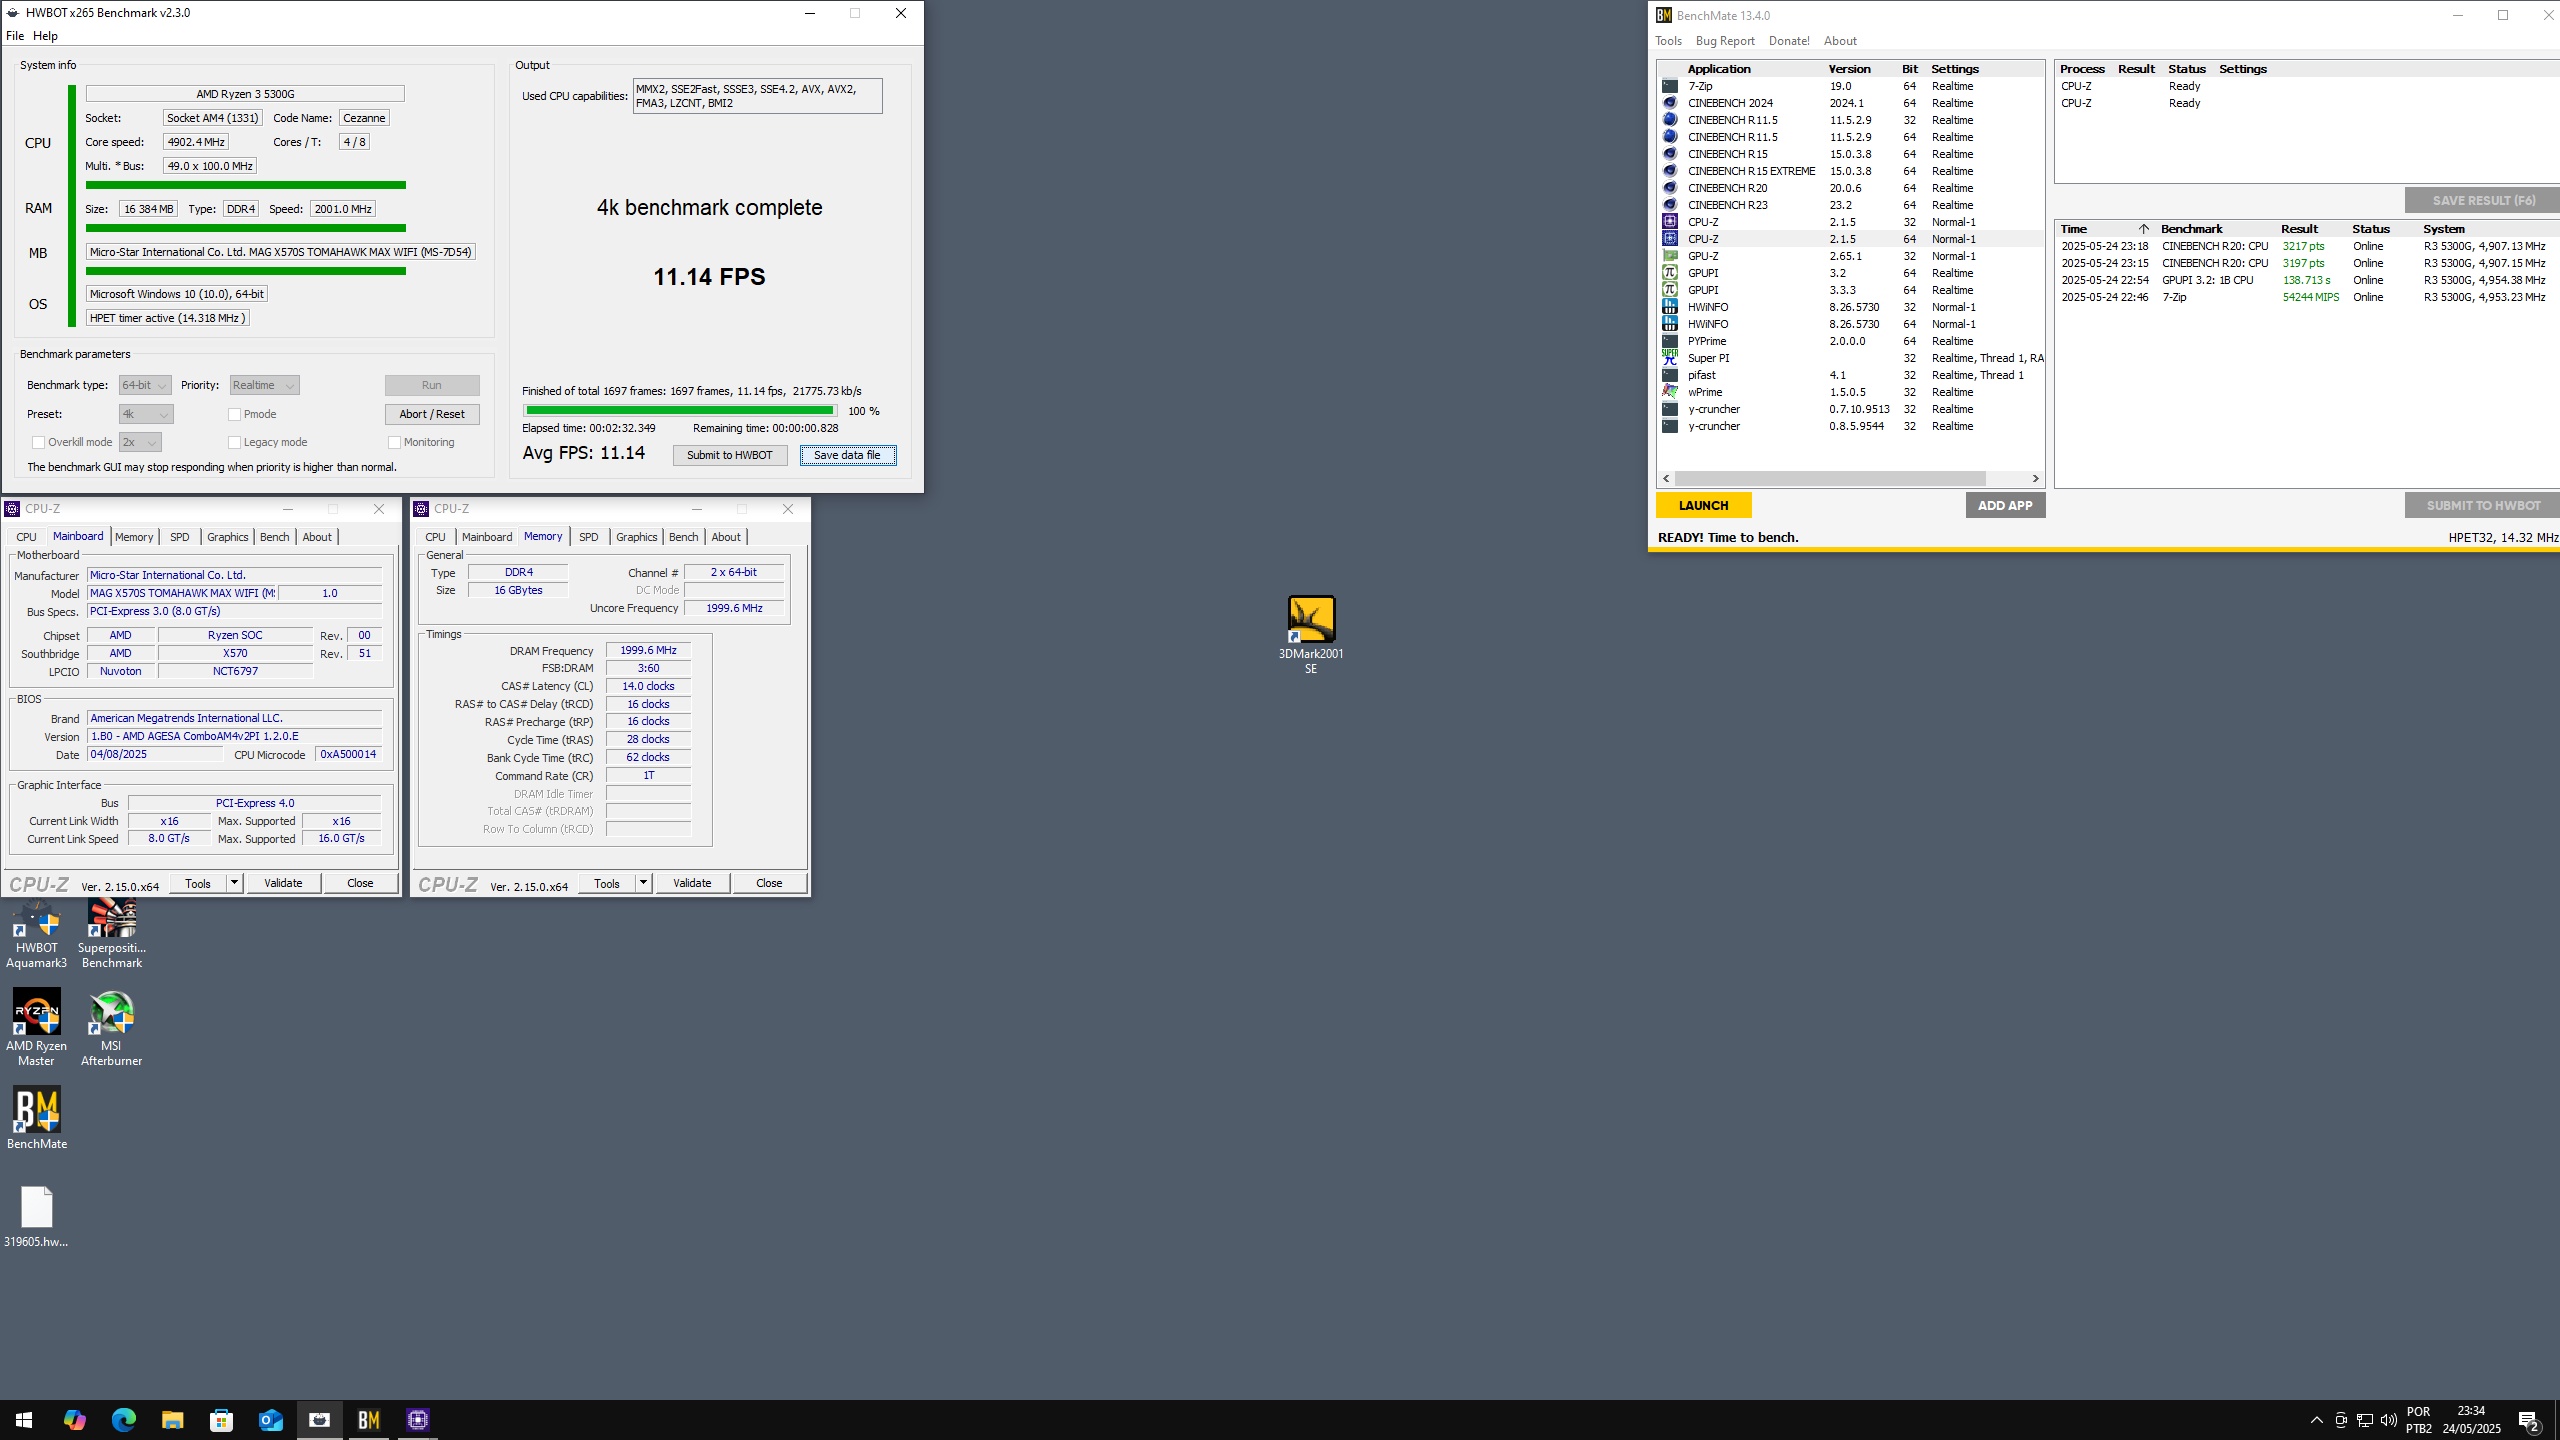
Task: Open the Benchmark type 64-bit dropdown
Action: (145, 385)
